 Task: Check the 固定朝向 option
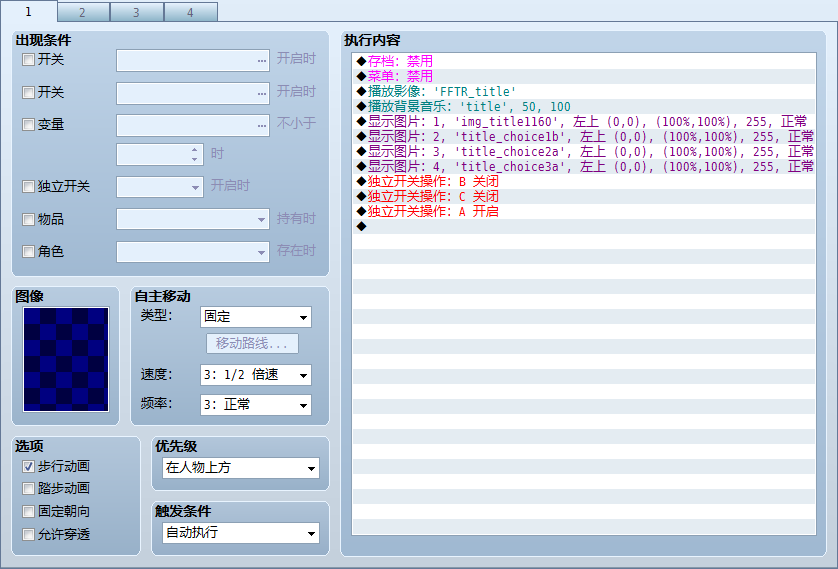tap(28, 512)
